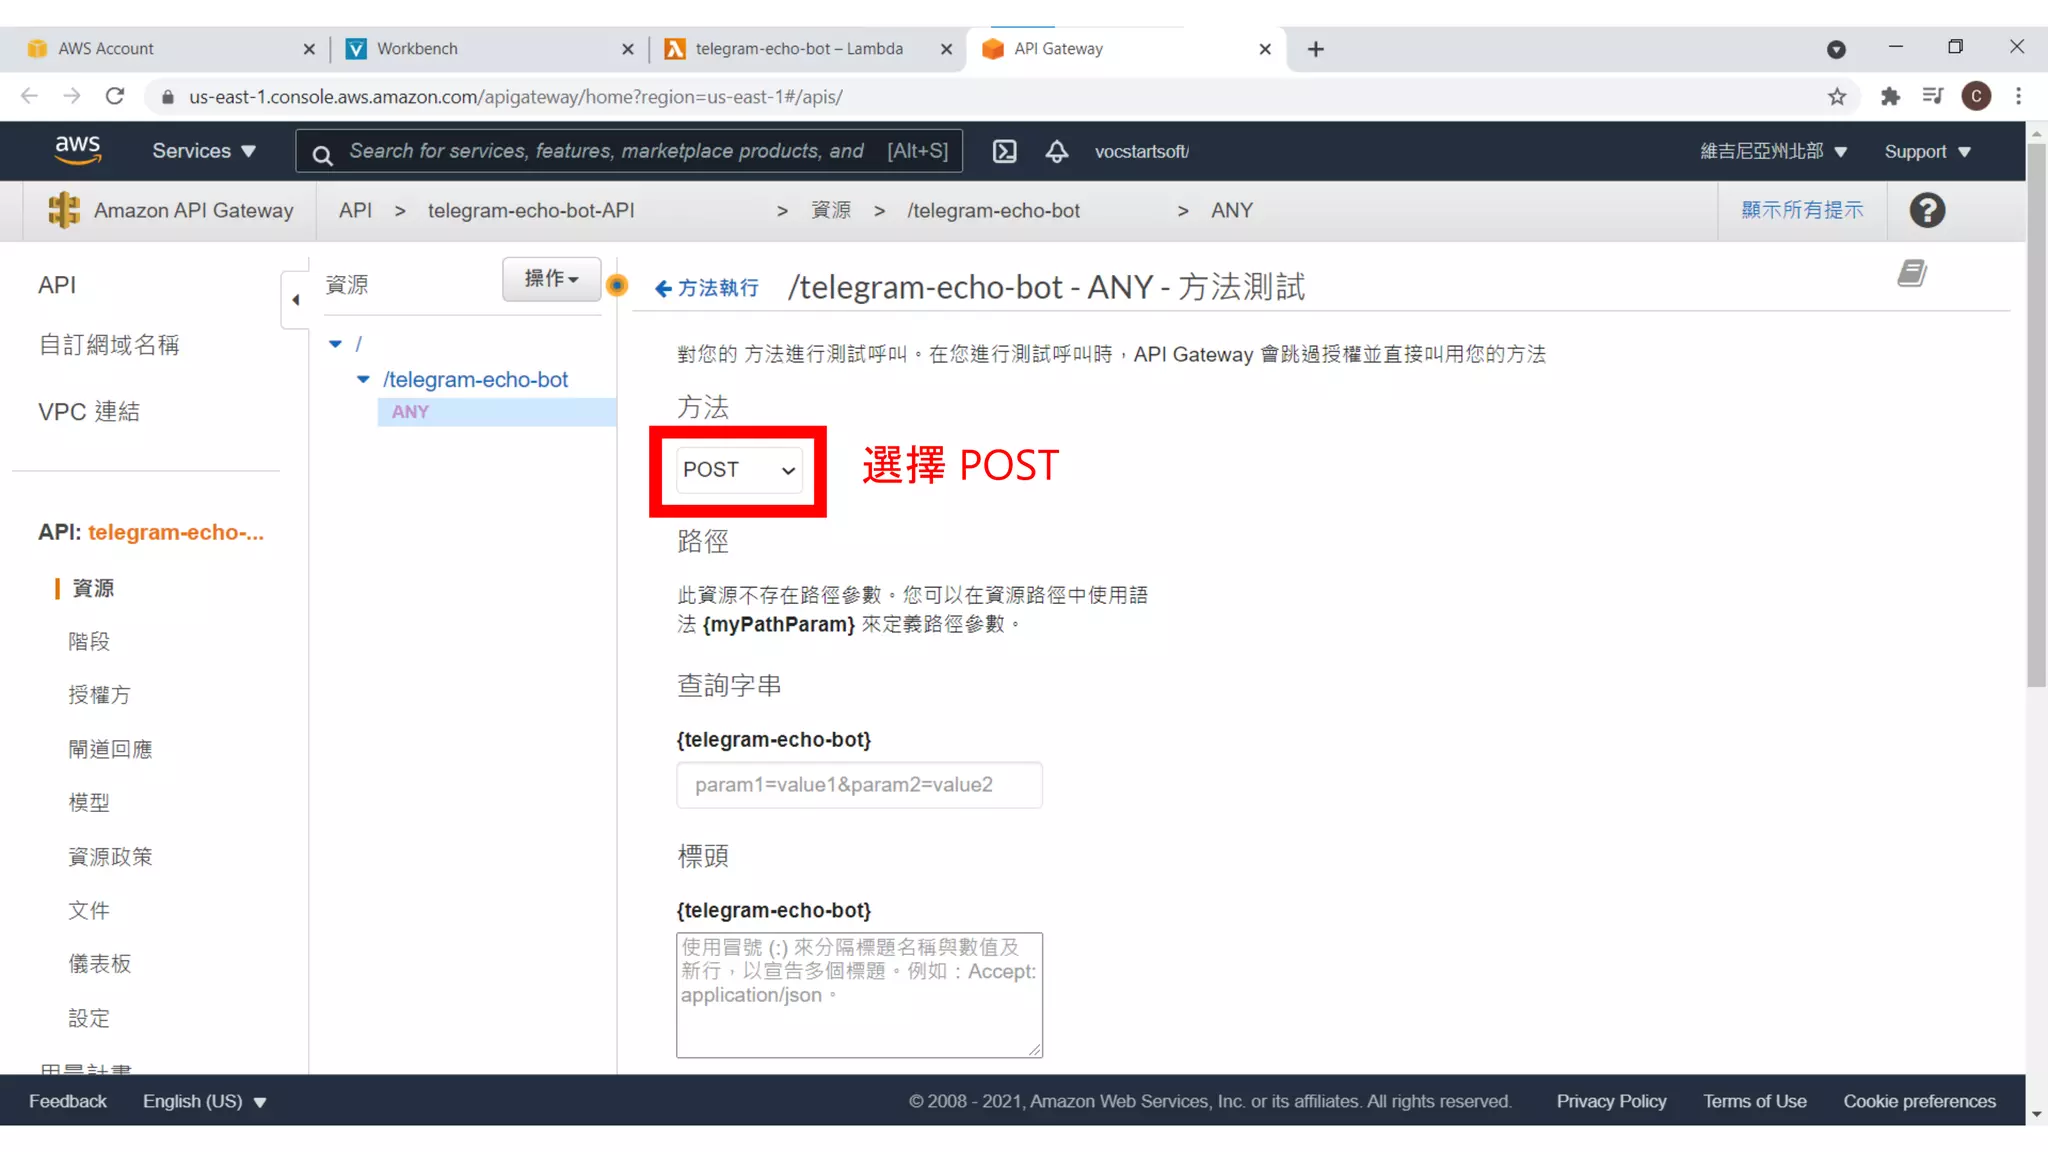The image size is (2048, 1152).
Task: Click the telegram-echo-bot-API breadcrumb
Action: [x=531, y=210]
